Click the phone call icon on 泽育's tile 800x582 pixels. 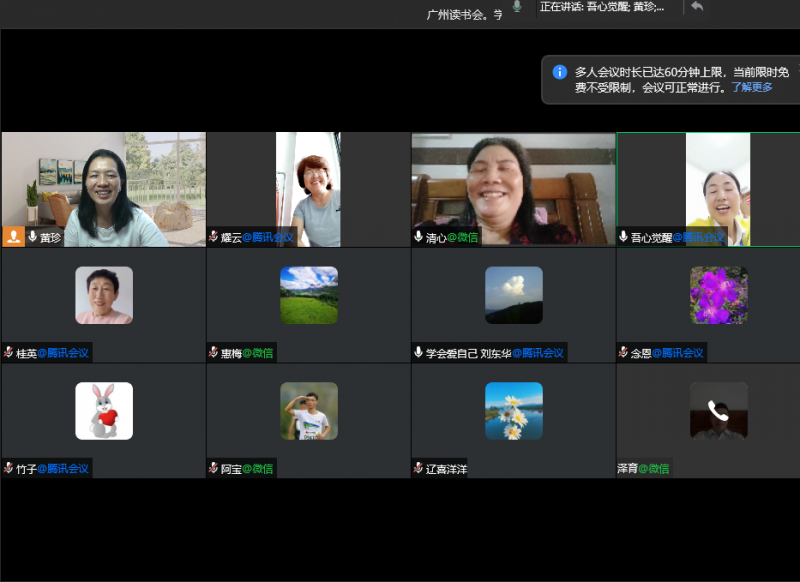coord(718,410)
